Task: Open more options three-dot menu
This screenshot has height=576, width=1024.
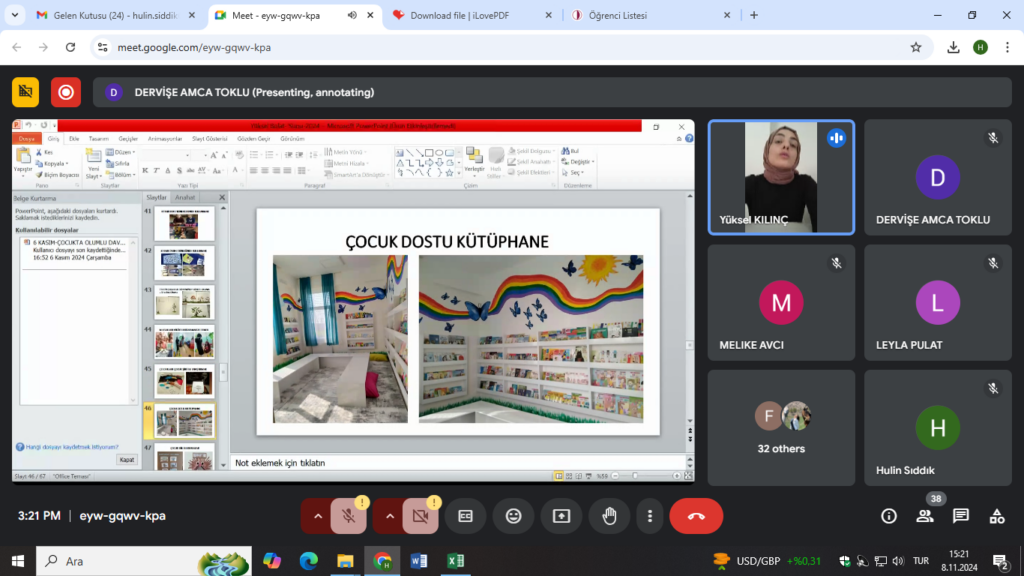Action: (x=650, y=516)
